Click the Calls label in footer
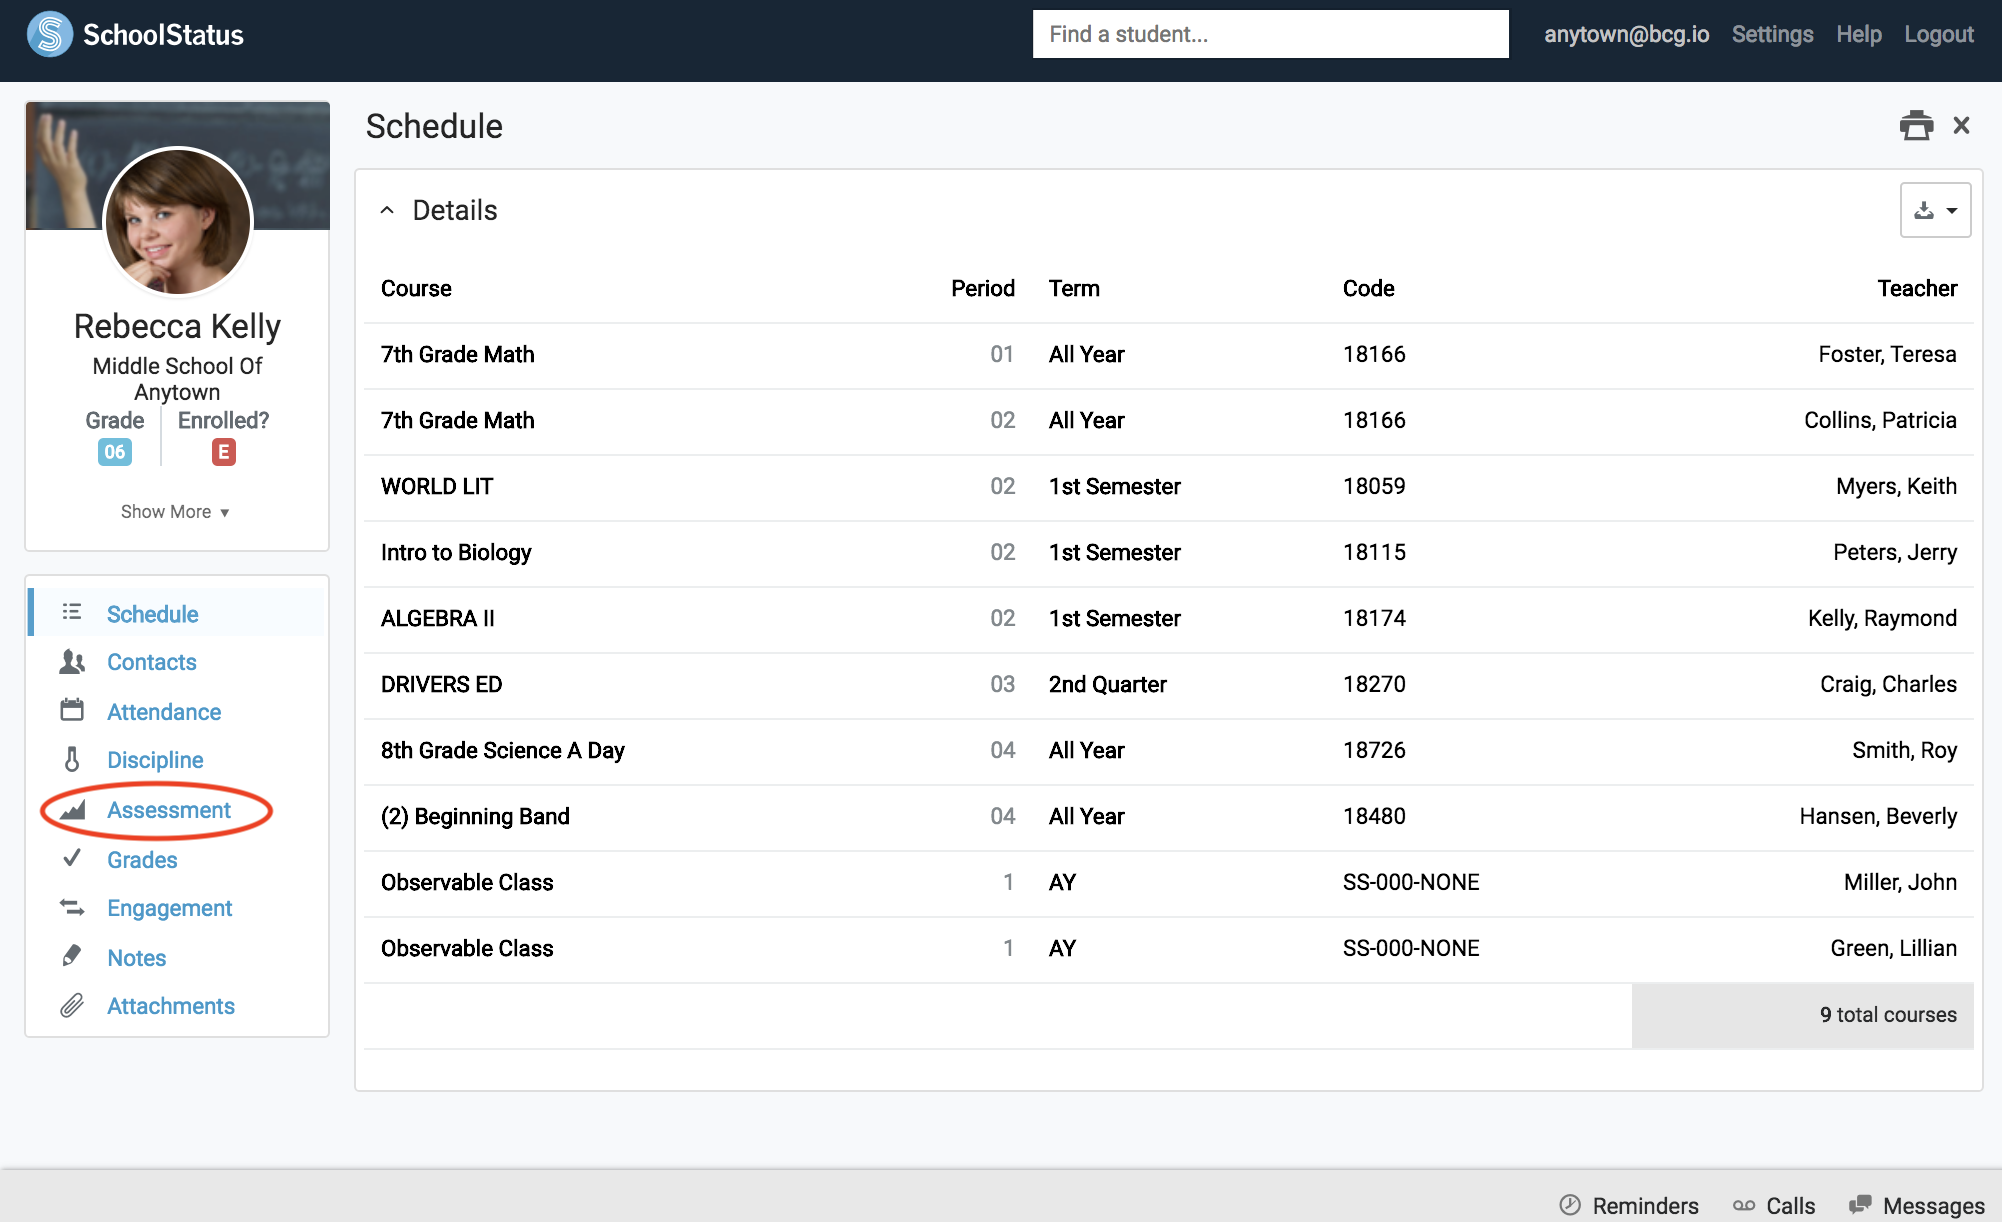The image size is (2002, 1222). point(1790,1206)
